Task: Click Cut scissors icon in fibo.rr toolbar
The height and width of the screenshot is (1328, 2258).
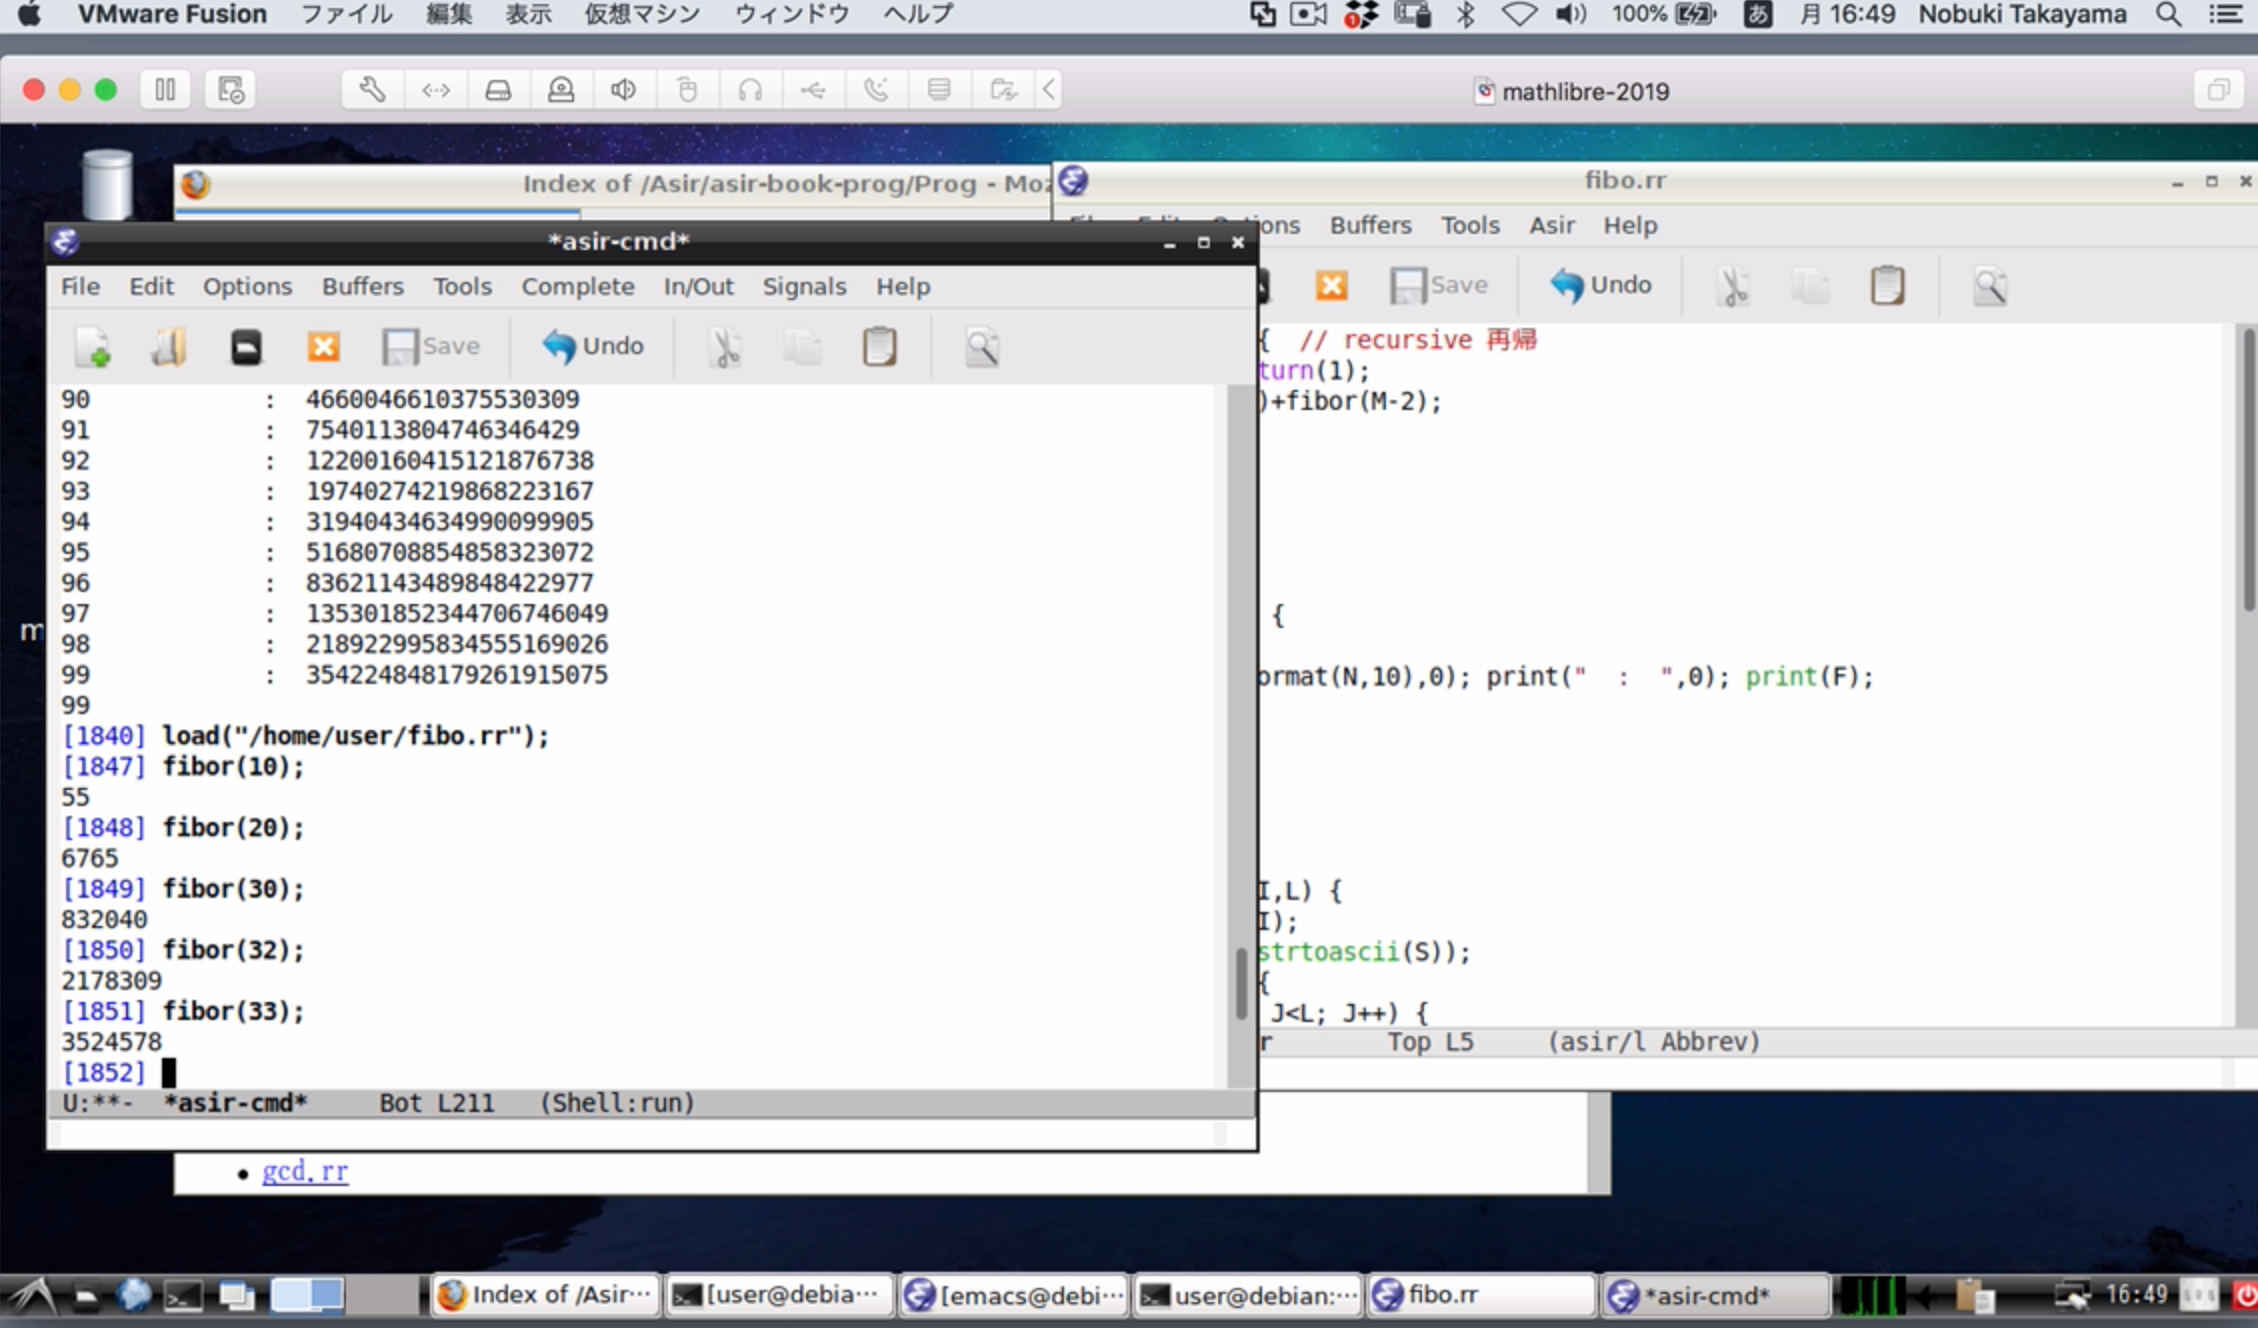Action: (1733, 286)
